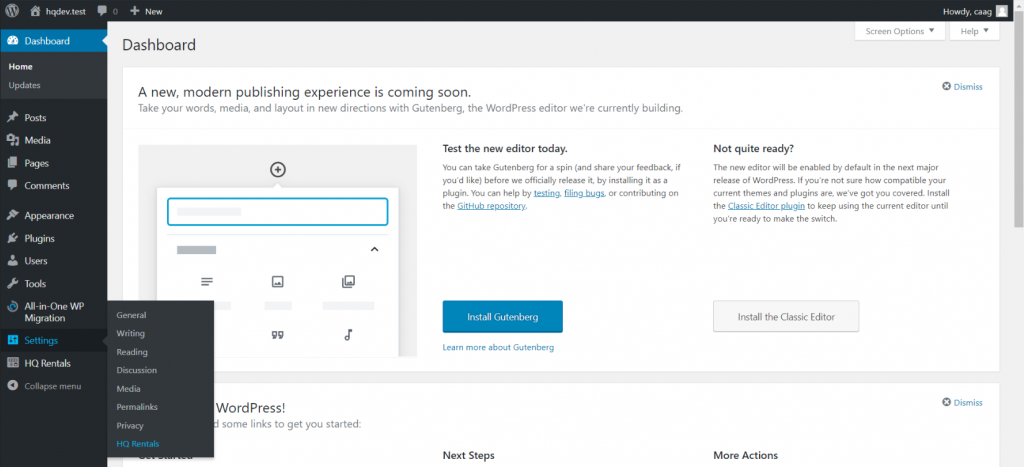Open Permalinks settings submenu item
The height and width of the screenshot is (467, 1024).
tap(137, 407)
